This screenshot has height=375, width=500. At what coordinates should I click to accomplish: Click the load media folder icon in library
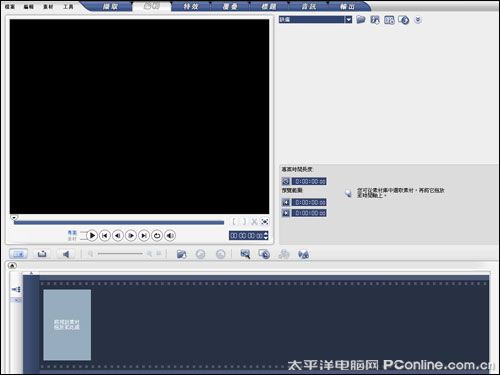[x=361, y=20]
